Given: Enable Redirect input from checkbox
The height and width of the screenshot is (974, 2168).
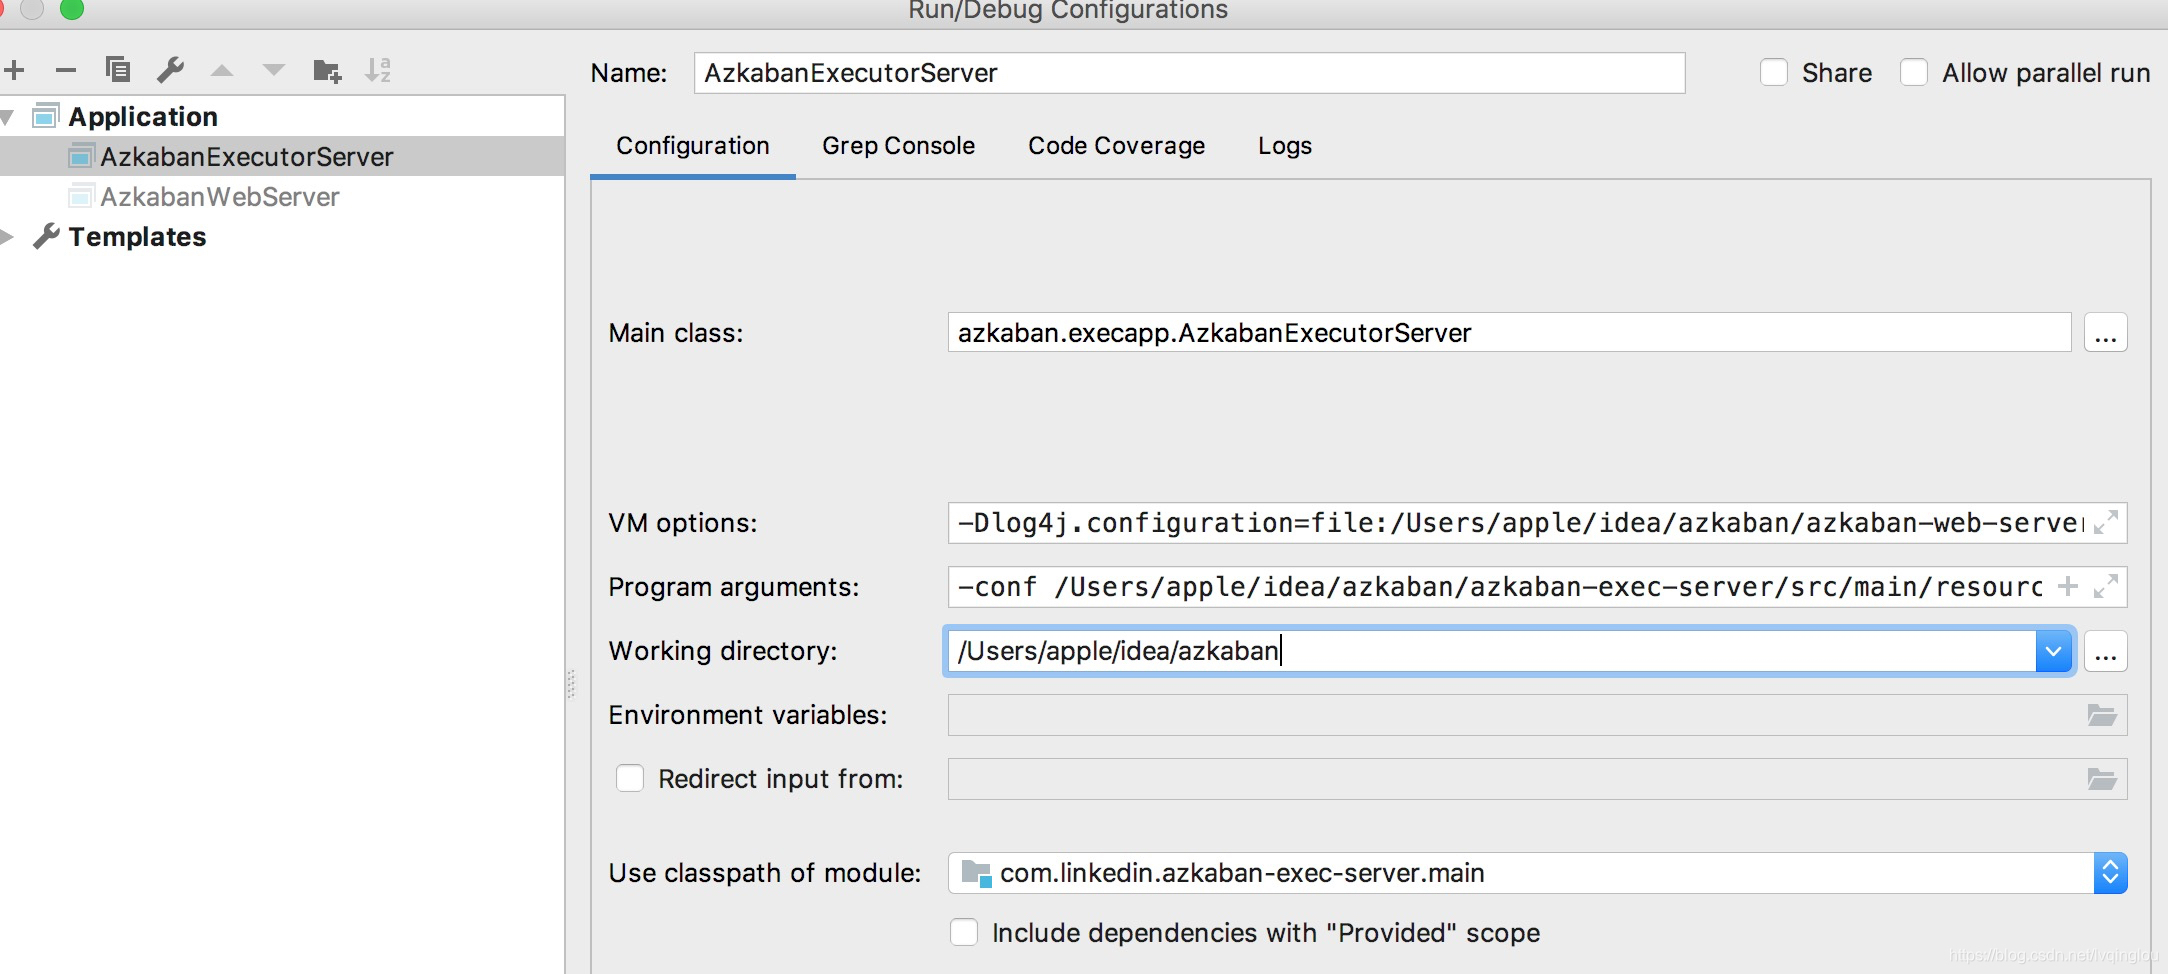Looking at the screenshot, I should point(630,778).
